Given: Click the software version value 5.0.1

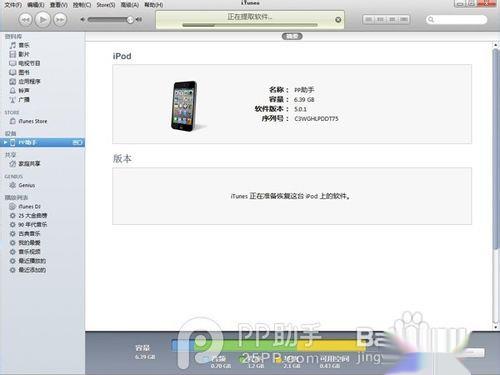Looking at the screenshot, I should tap(300, 109).
